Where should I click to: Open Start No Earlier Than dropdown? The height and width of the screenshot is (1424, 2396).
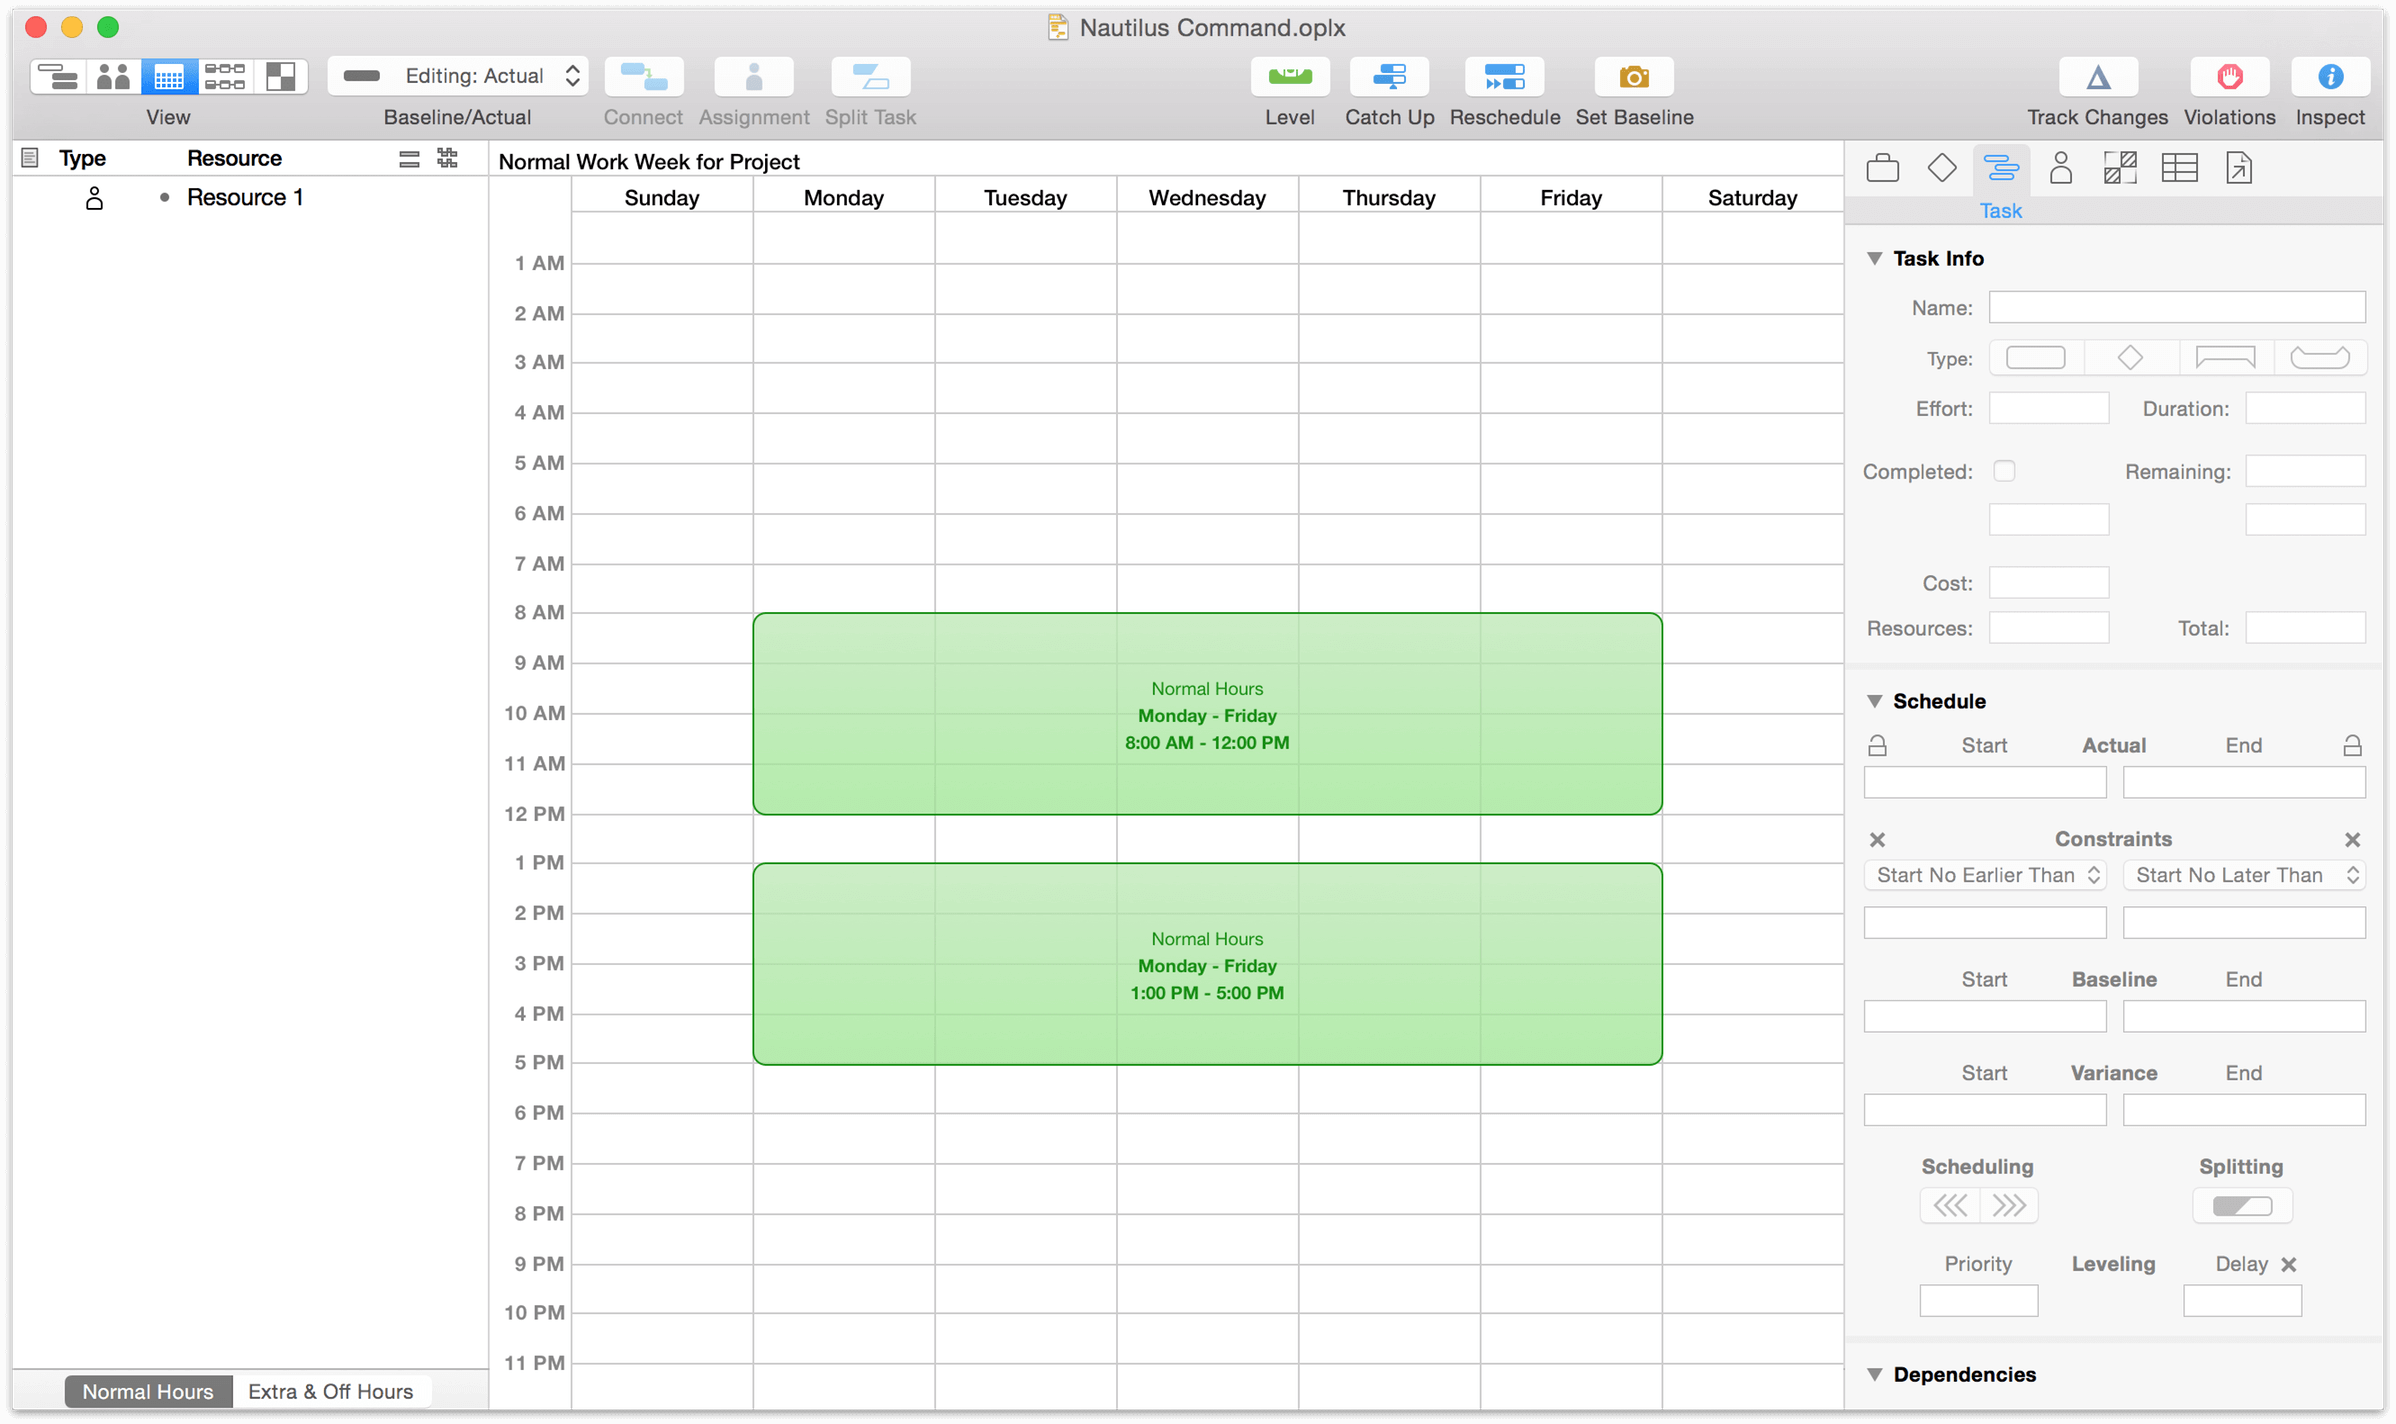coord(1985,876)
